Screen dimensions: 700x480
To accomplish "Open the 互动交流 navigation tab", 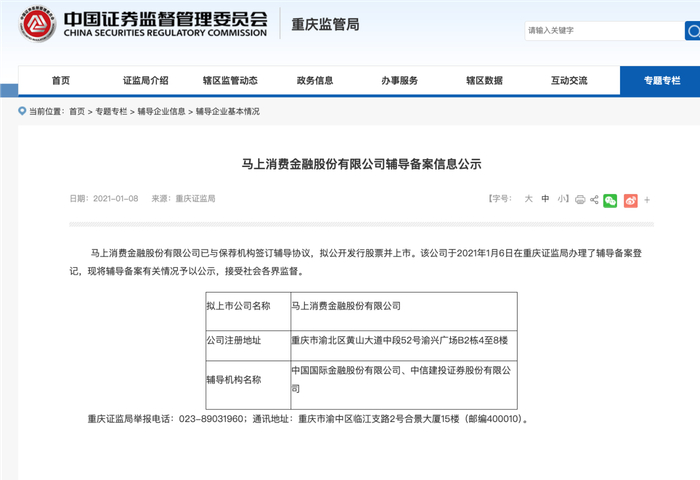I will pos(569,80).
